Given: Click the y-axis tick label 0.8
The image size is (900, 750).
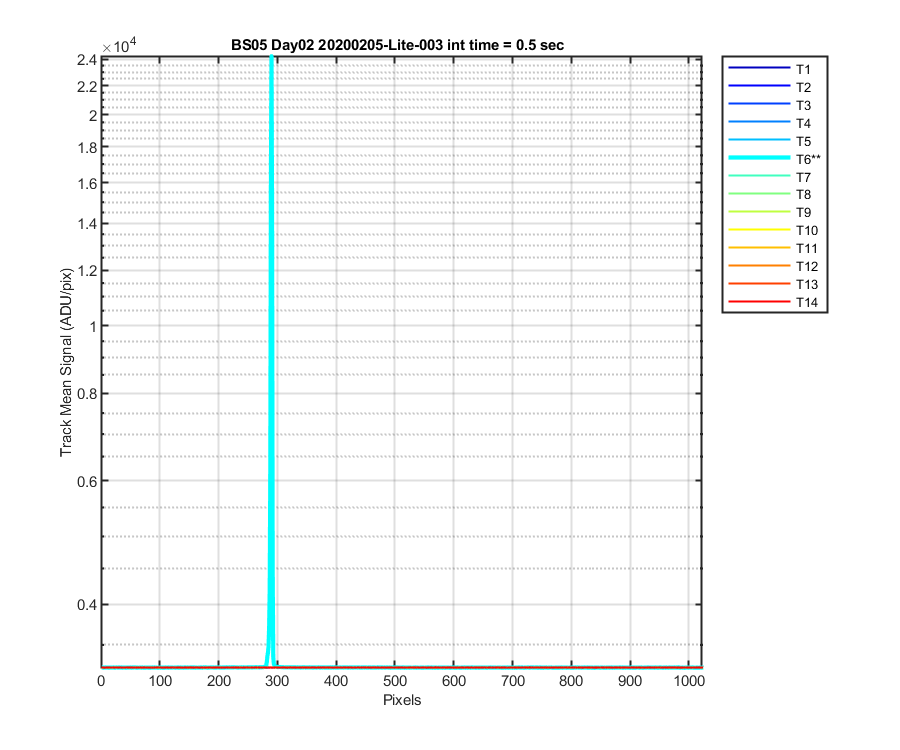Looking at the screenshot, I should click(87, 394).
